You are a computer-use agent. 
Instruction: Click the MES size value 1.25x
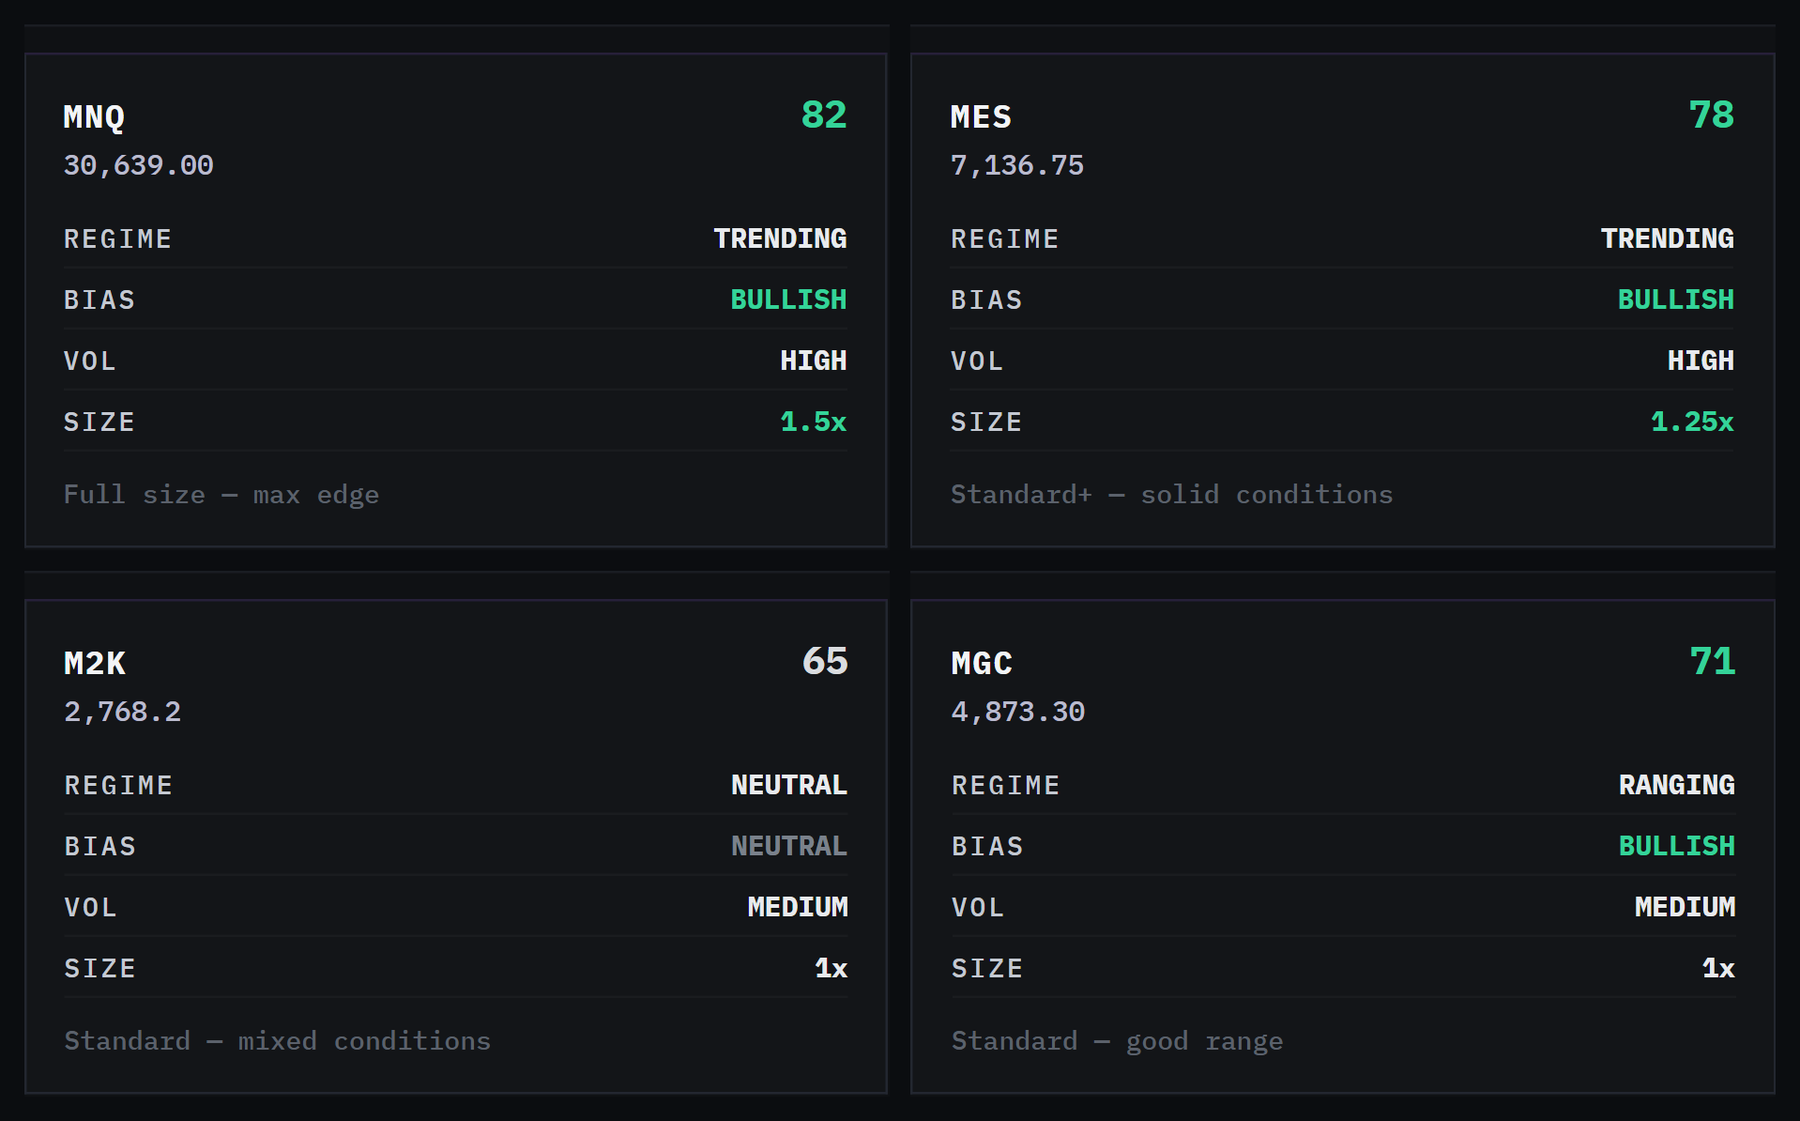(x=1692, y=422)
